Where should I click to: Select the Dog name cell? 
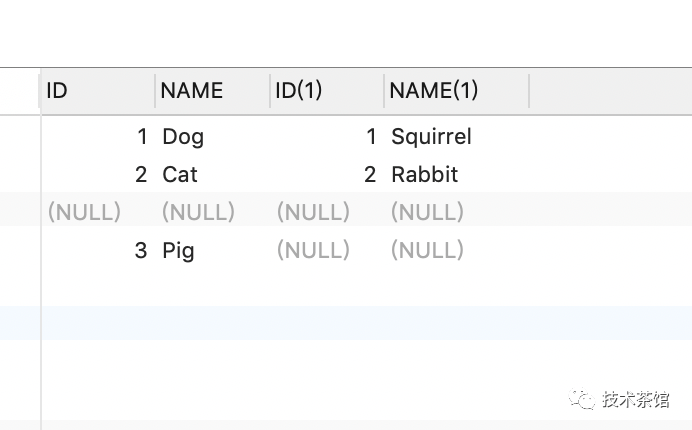pos(183,137)
